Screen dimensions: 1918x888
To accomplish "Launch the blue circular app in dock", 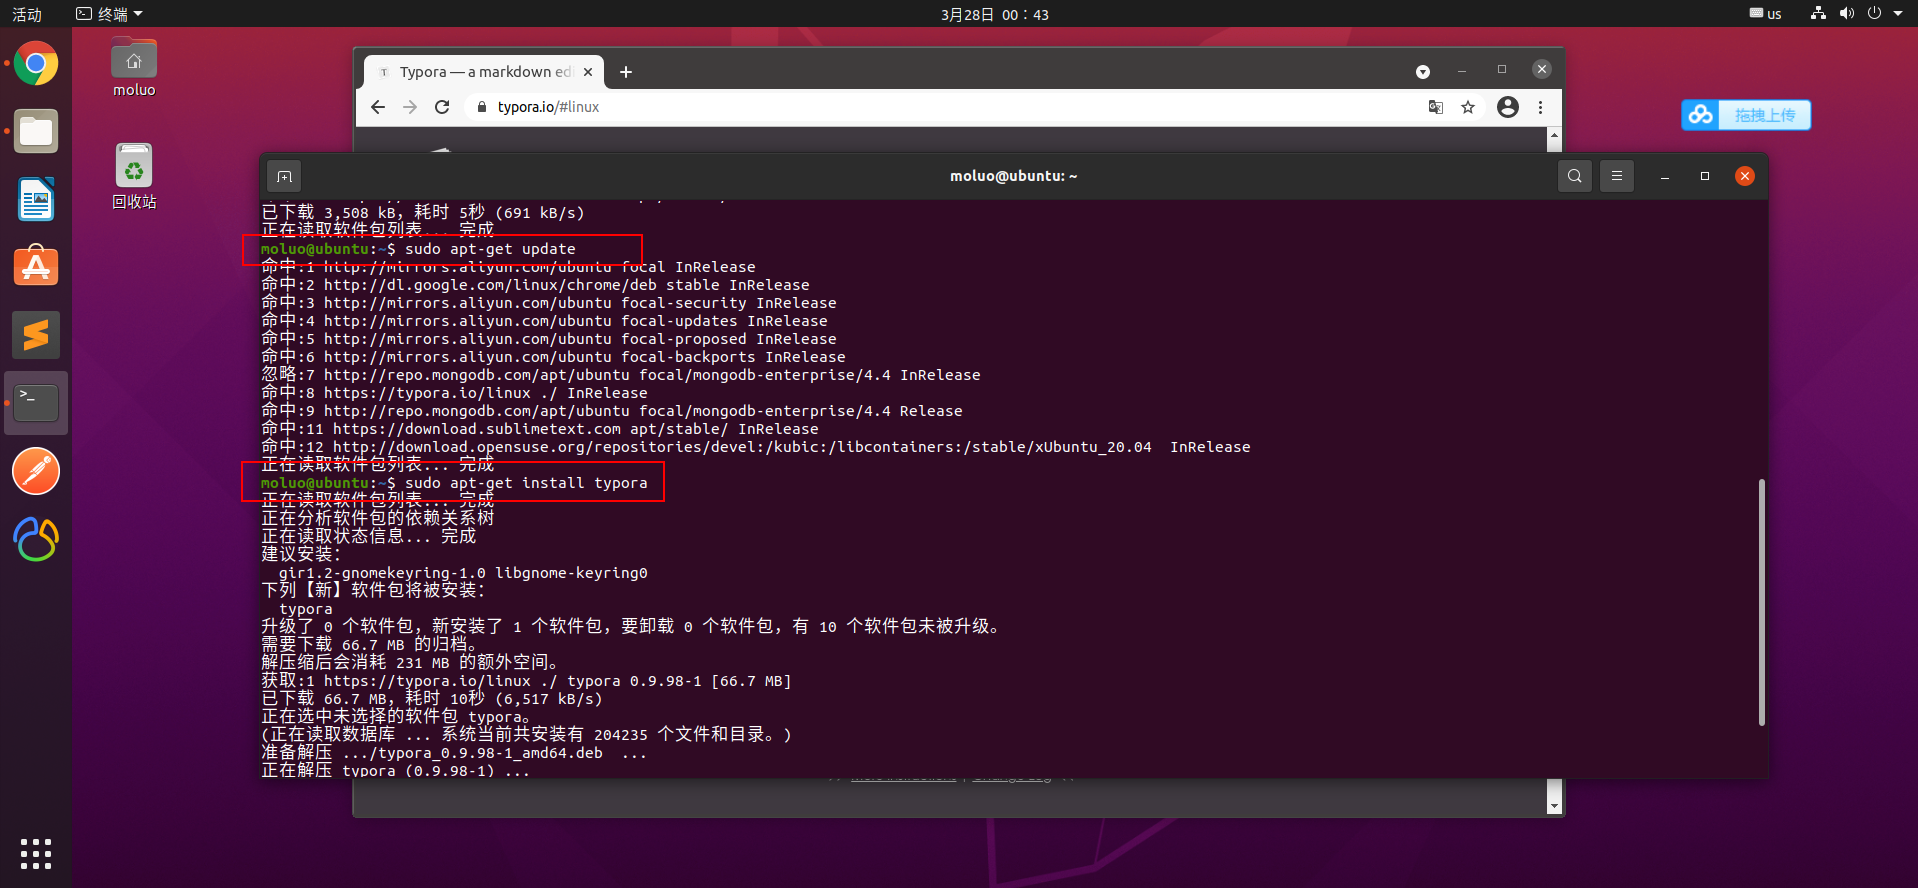I will point(36,539).
